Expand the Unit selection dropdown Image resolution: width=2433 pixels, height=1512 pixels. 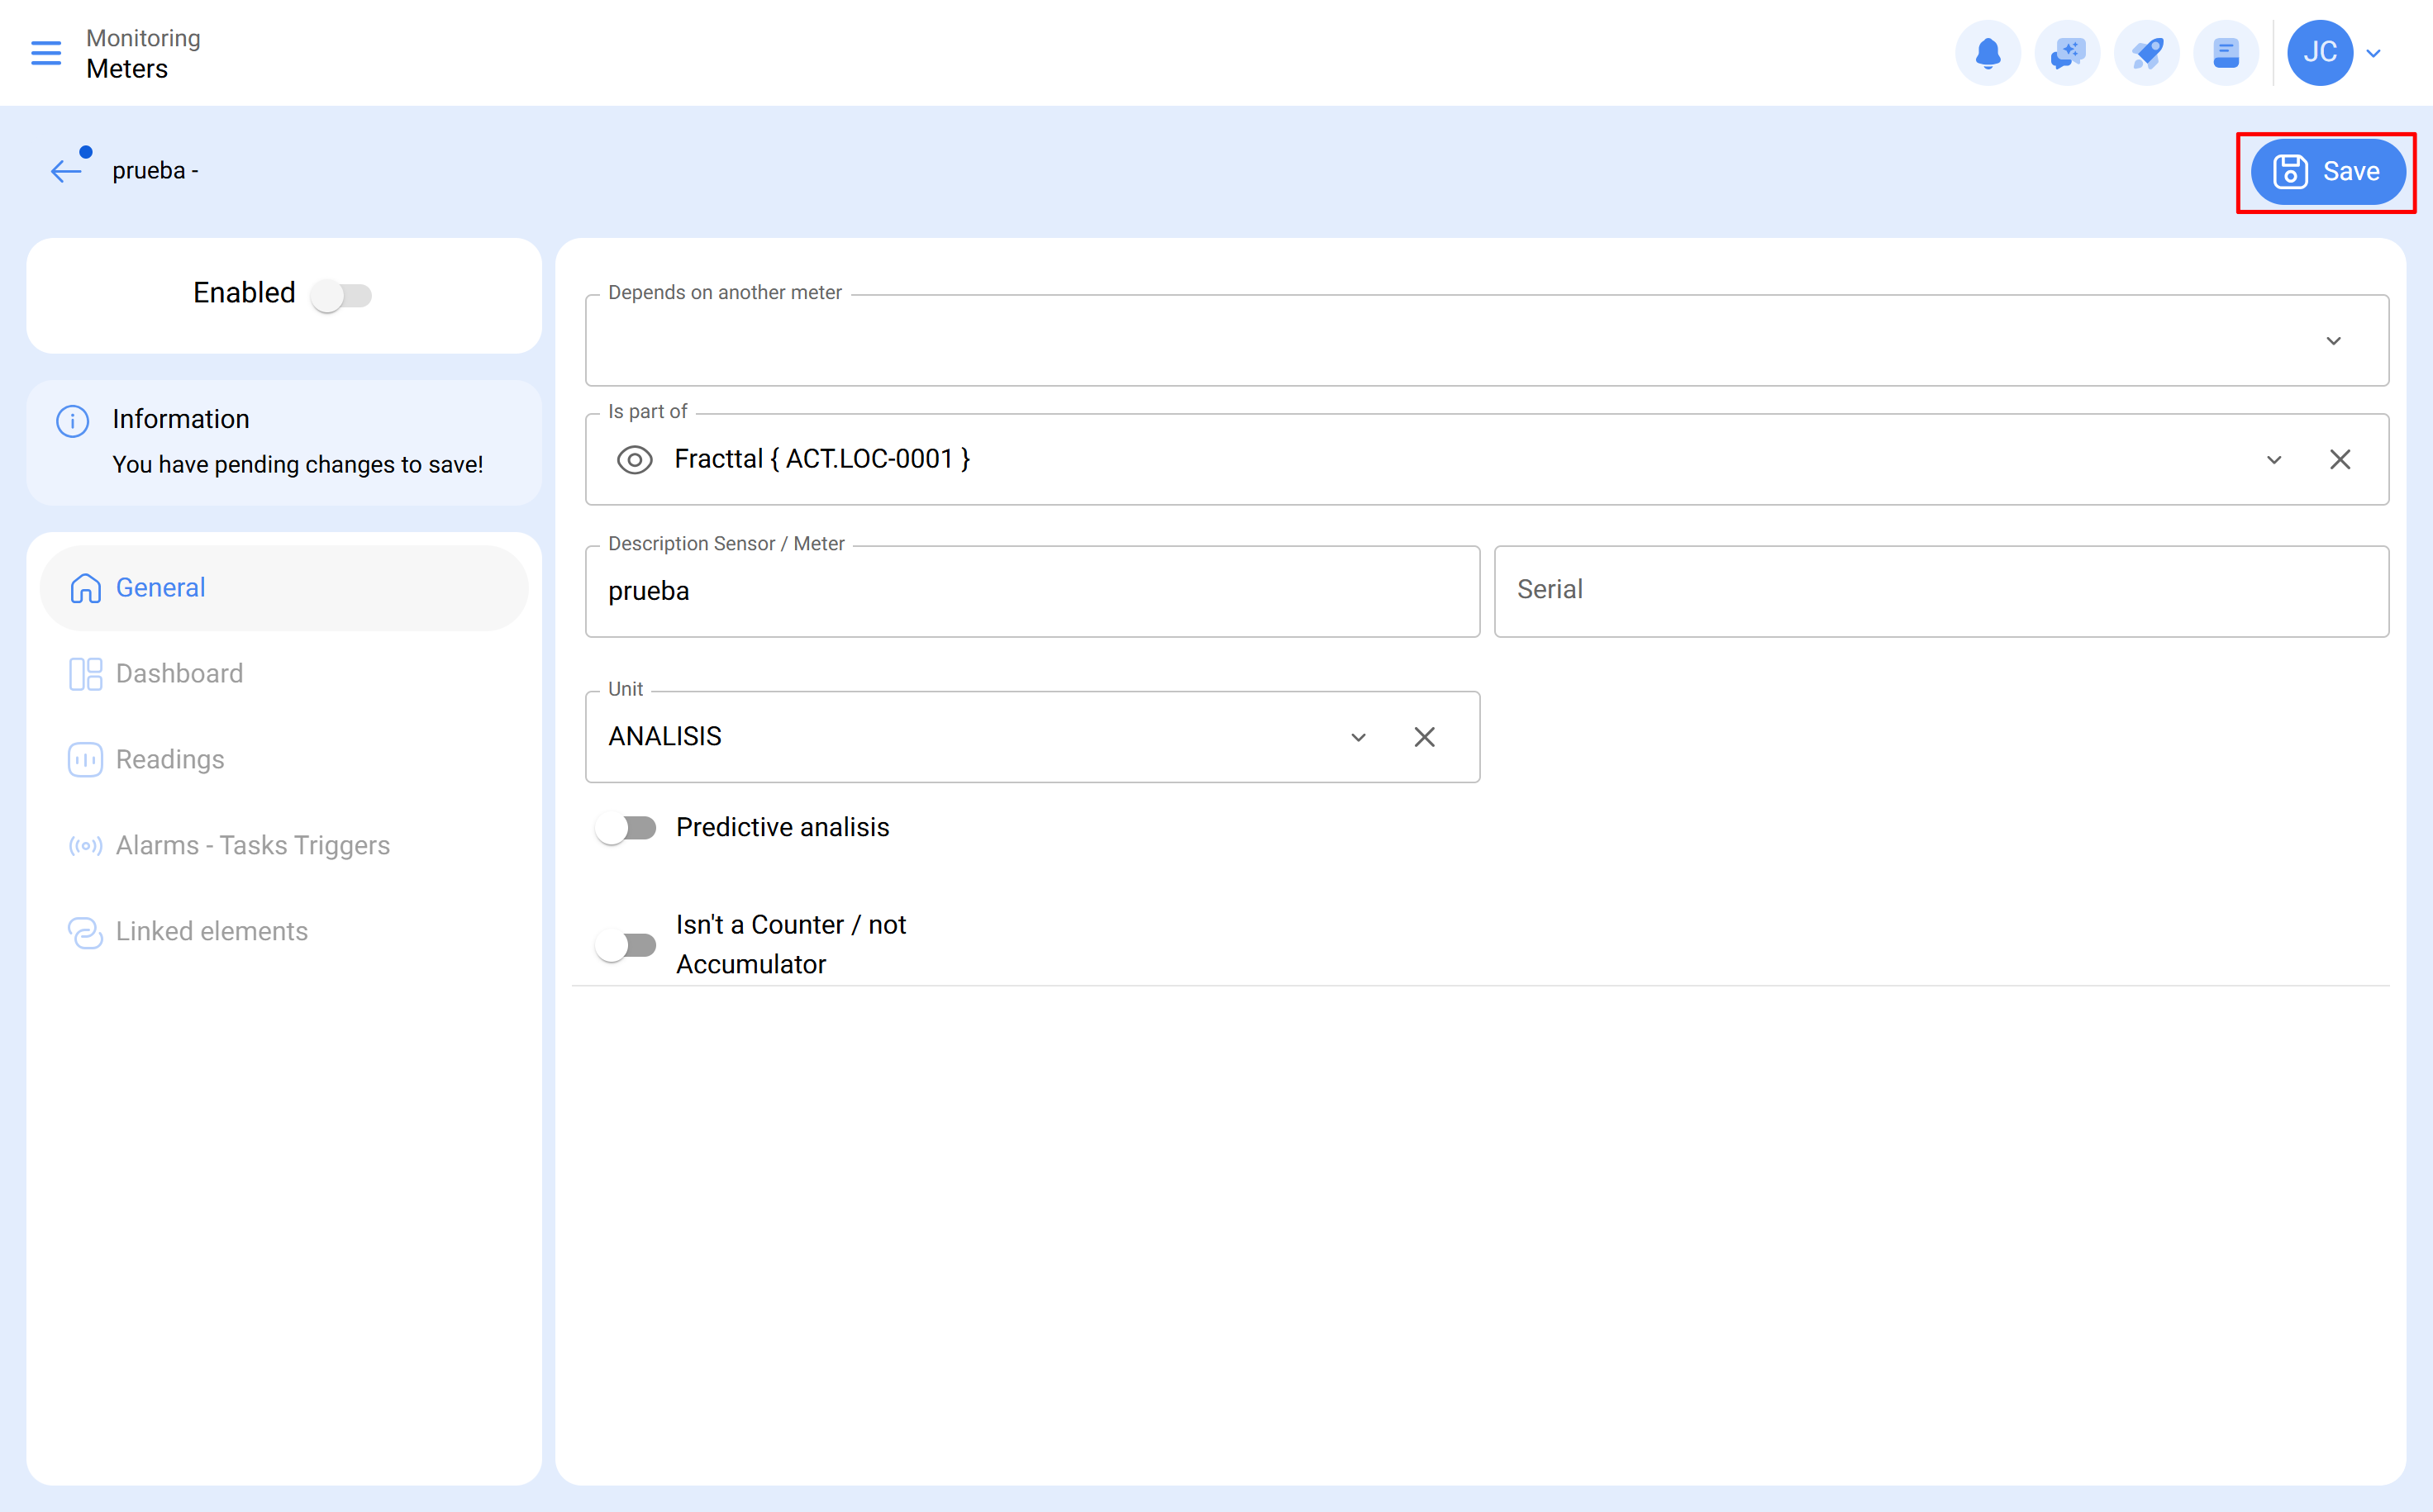click(1358, 737)
